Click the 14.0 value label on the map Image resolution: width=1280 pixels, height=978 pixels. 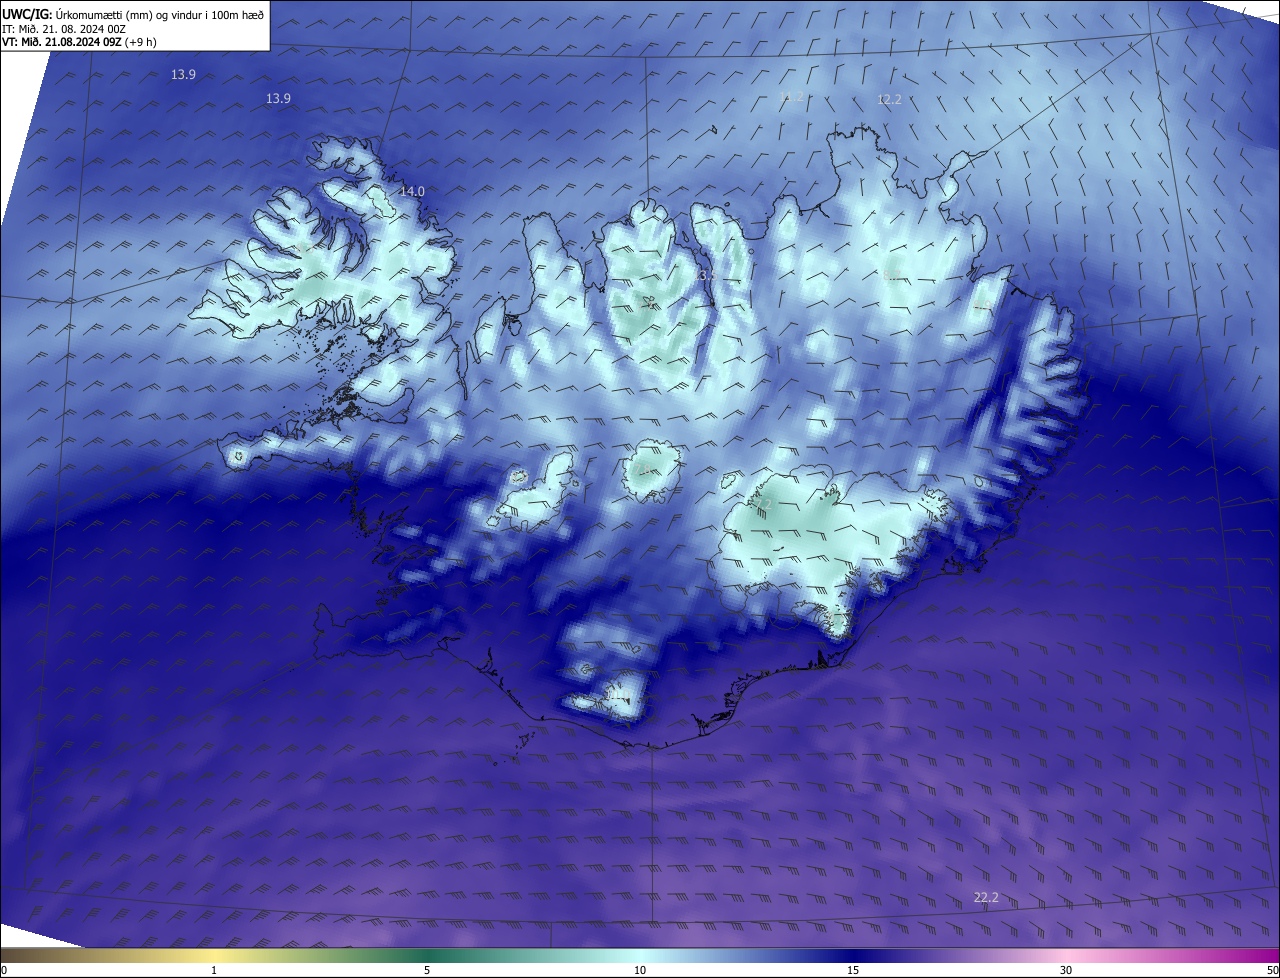pos(412,191)
